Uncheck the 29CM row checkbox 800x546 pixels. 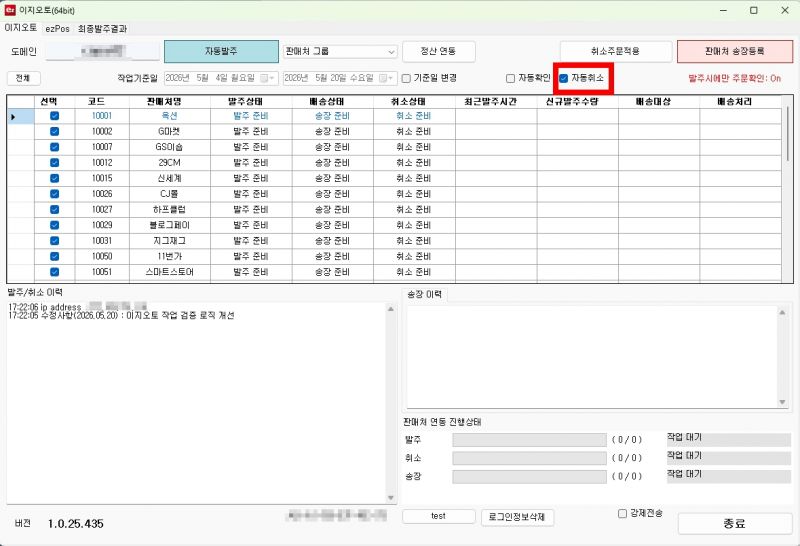point(55,163)
